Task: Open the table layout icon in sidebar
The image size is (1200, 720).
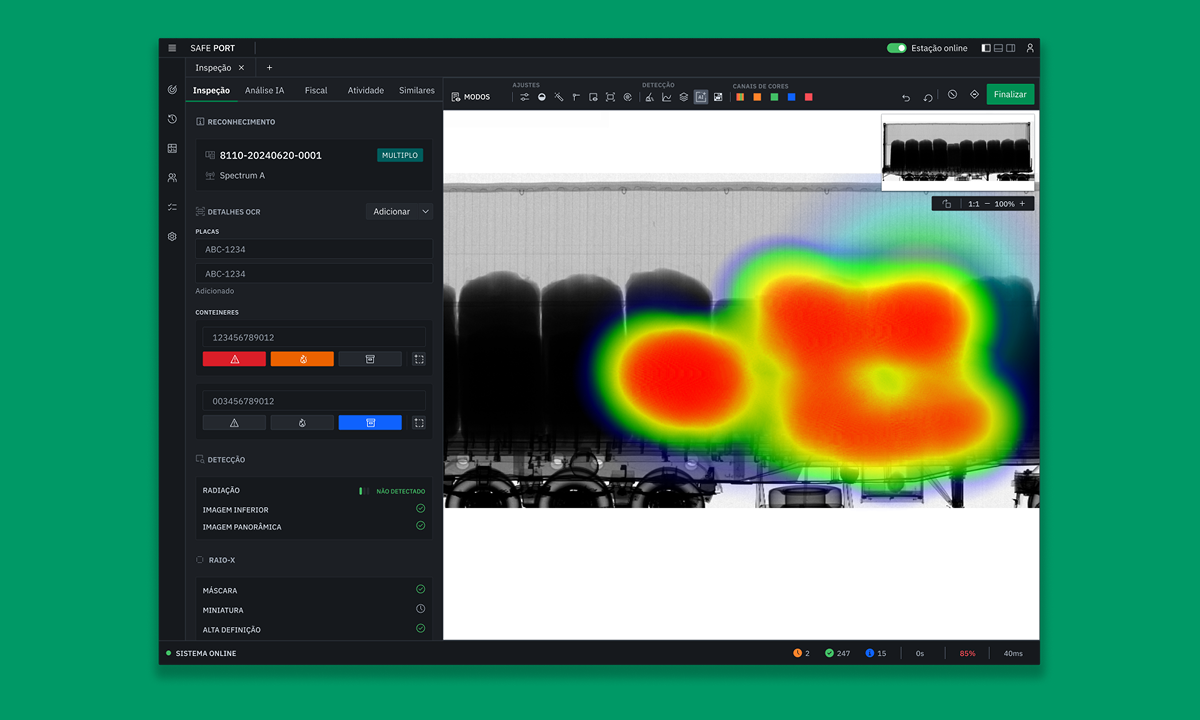Action: [172, 148]
